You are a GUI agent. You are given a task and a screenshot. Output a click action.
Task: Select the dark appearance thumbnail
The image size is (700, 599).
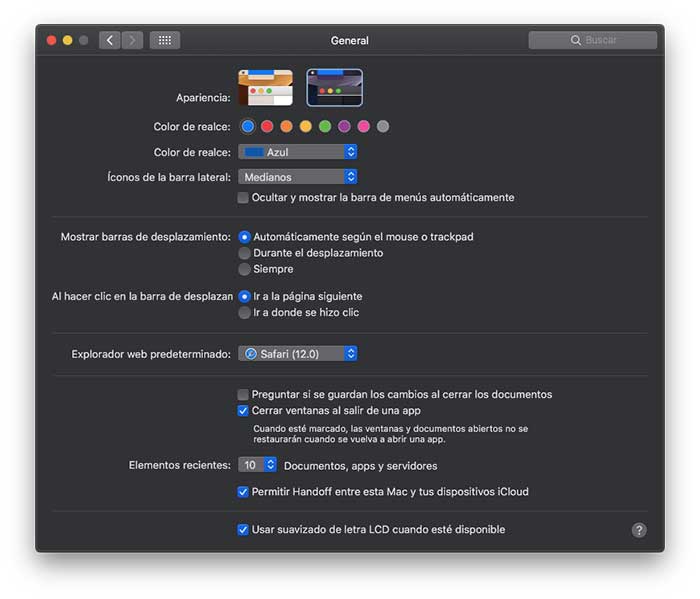click(x=334, y=87)
